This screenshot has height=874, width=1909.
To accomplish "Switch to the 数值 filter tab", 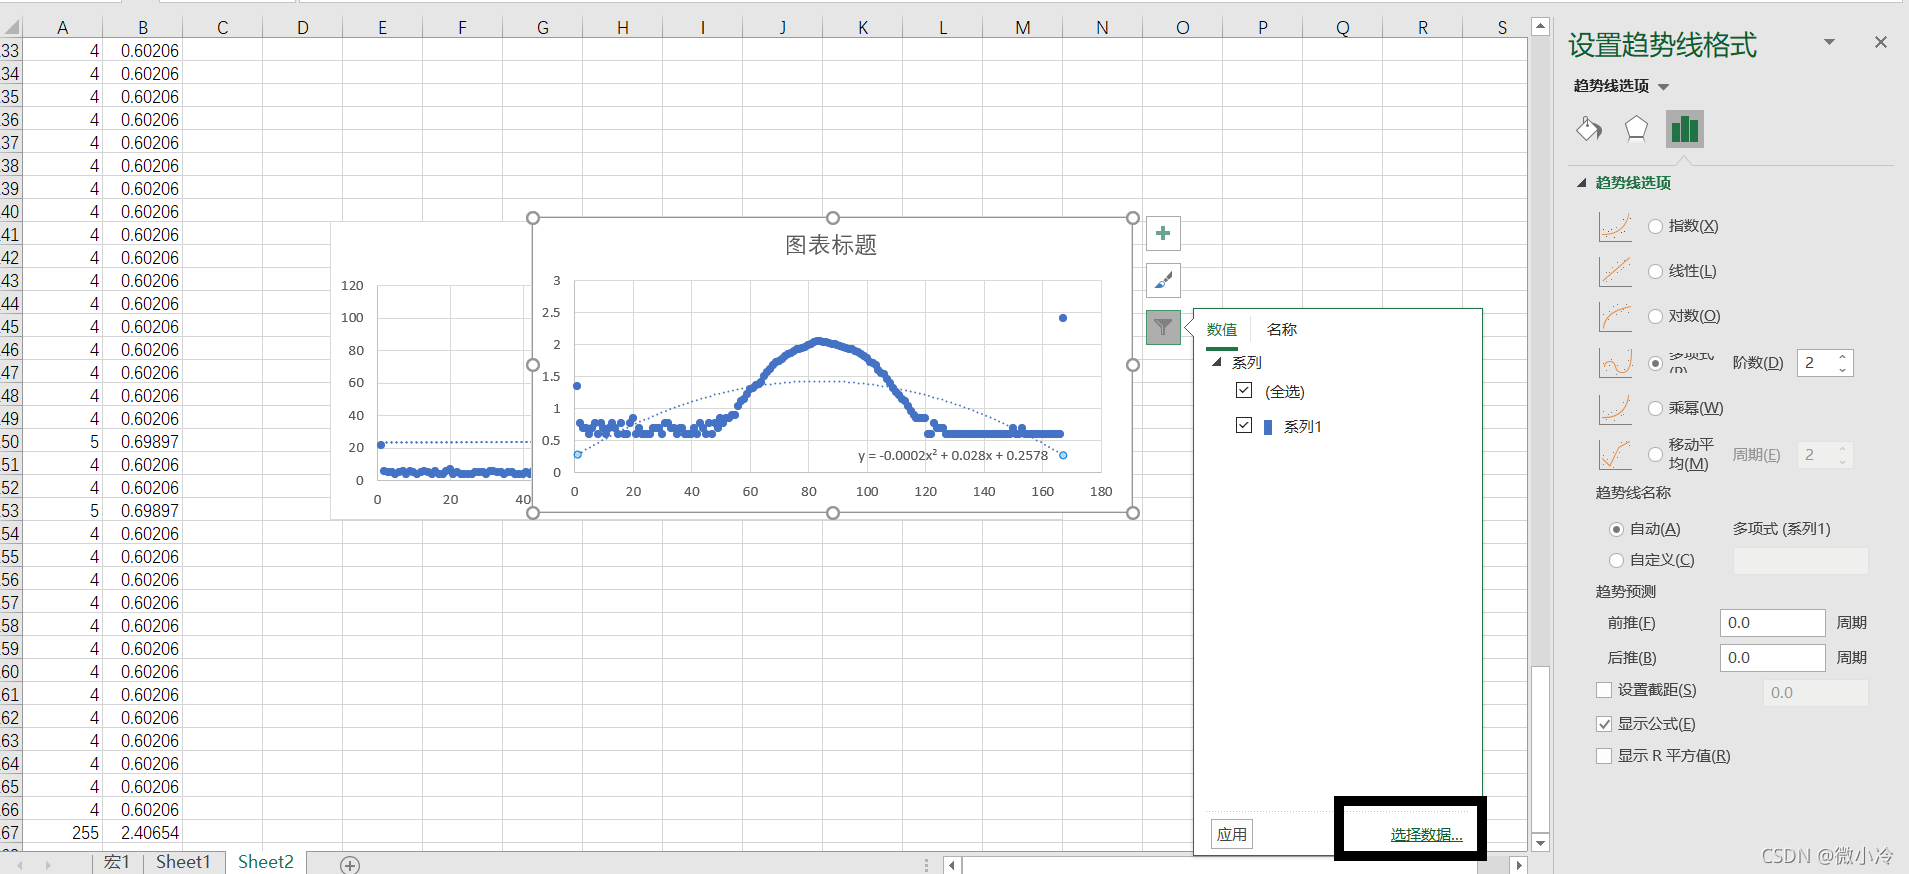I will pos(1222,330).
